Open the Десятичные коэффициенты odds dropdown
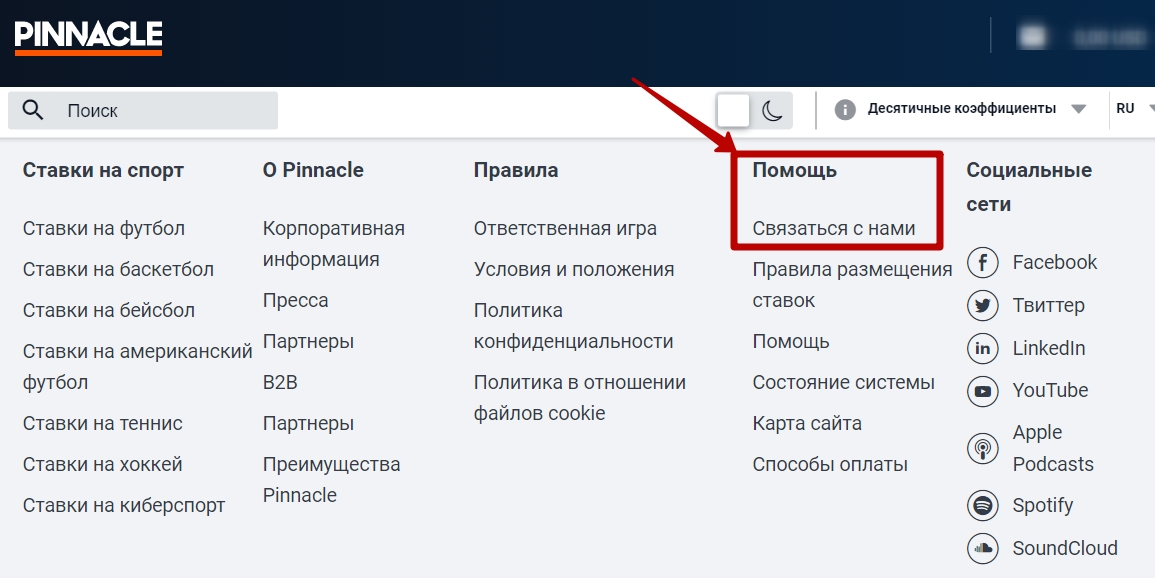The height and width of the screenshot is (578, 1155). click(977, 109)
